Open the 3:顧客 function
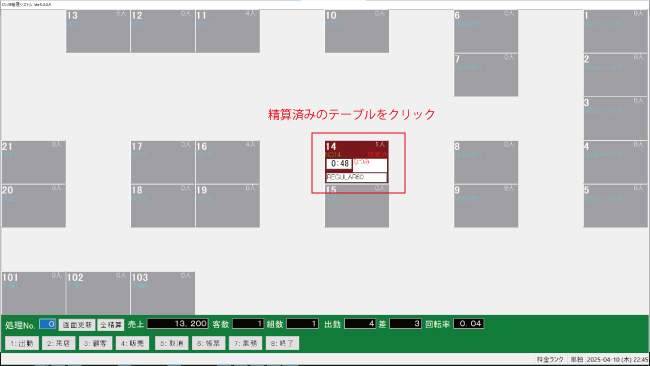This screenshot has height=366, width=650. pyautogui.click(x=95, y=343)
